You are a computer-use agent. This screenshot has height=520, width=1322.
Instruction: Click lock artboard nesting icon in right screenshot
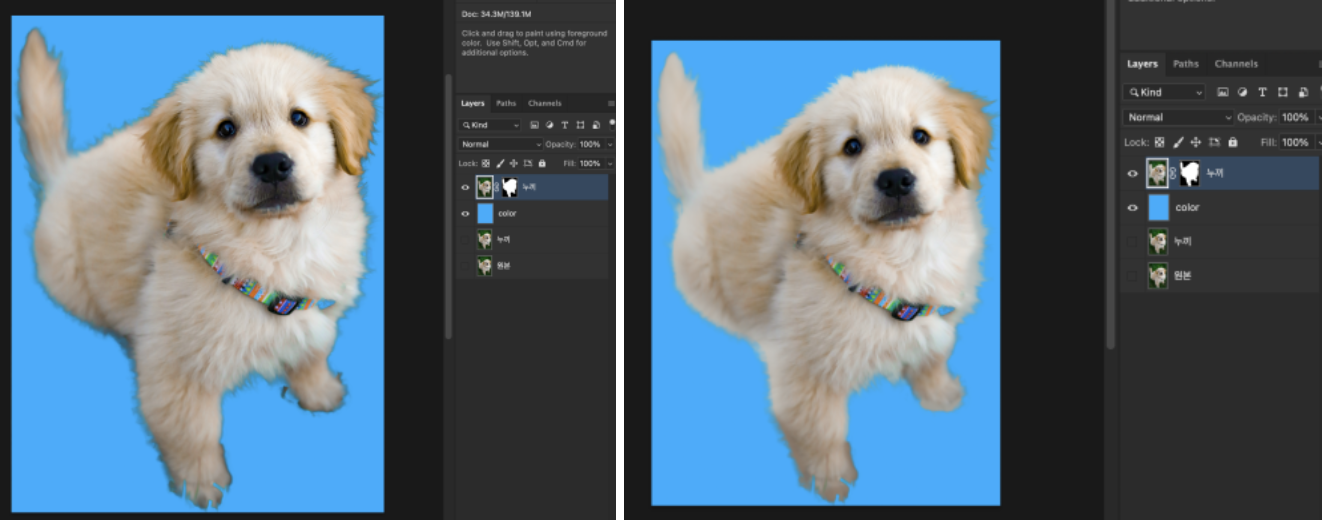[1214, 142]
